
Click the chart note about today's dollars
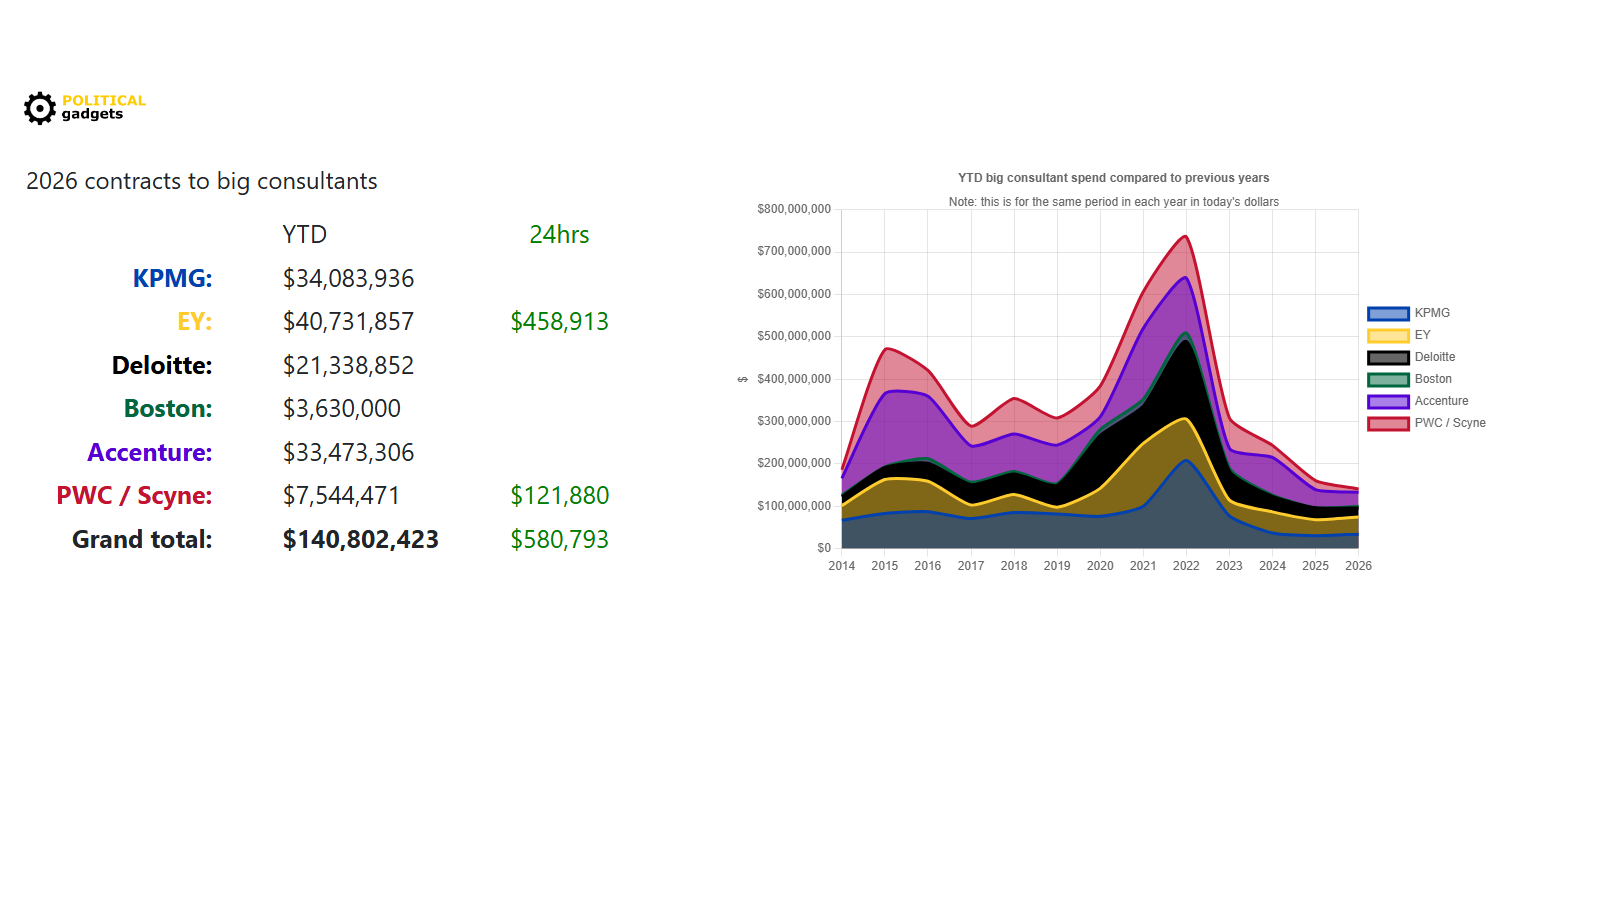[x=1113, y=202]
